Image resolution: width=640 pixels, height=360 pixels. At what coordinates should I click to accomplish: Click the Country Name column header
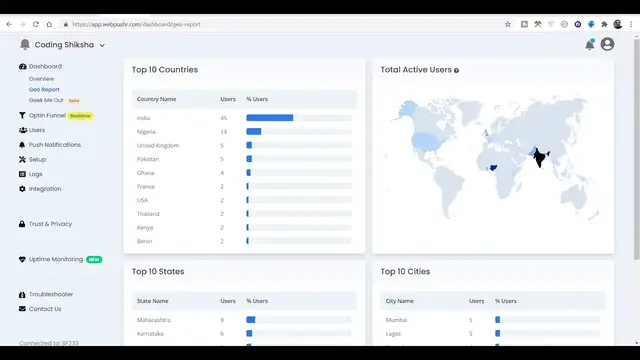click(156, 99)
